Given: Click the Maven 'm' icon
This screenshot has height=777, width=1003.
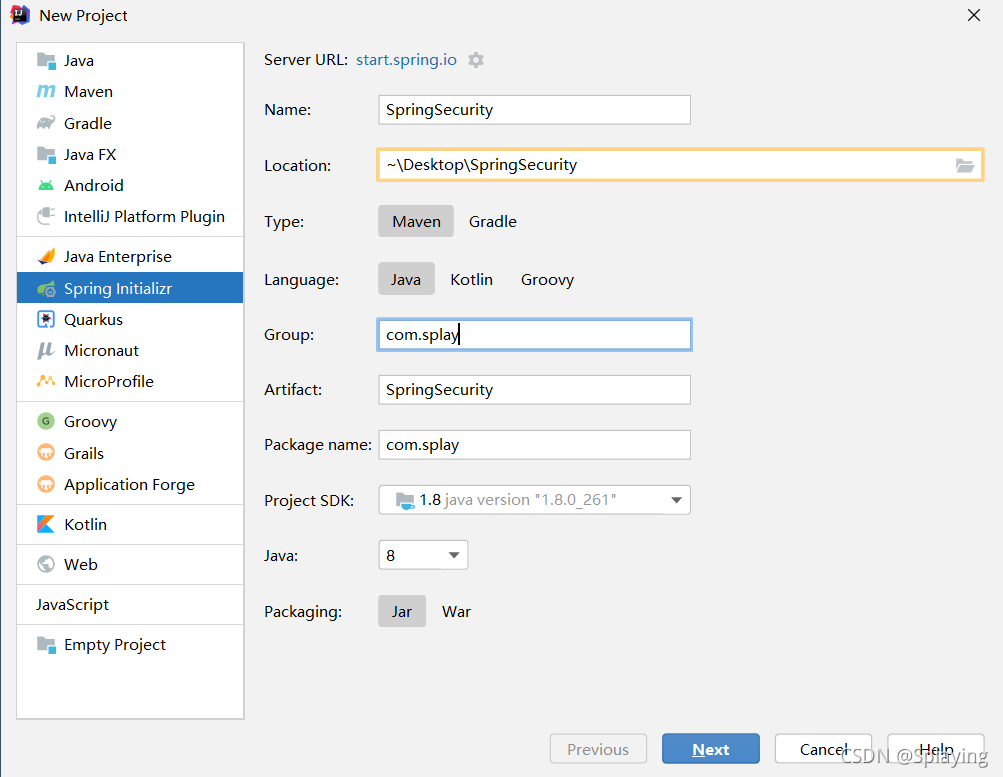Looking at the screenshot, I should [46, 91].
